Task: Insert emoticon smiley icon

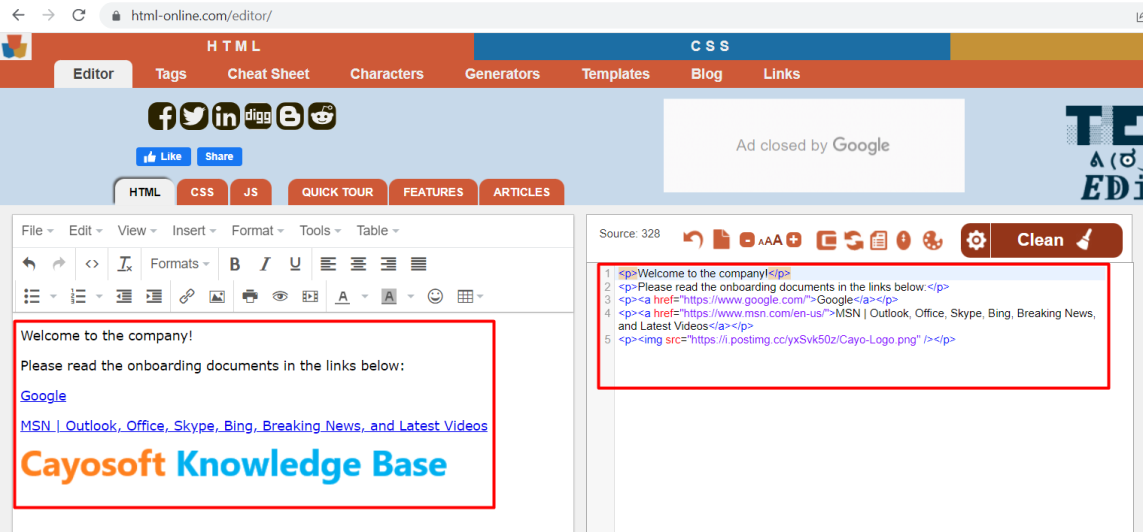Action: tap(435, 296)
